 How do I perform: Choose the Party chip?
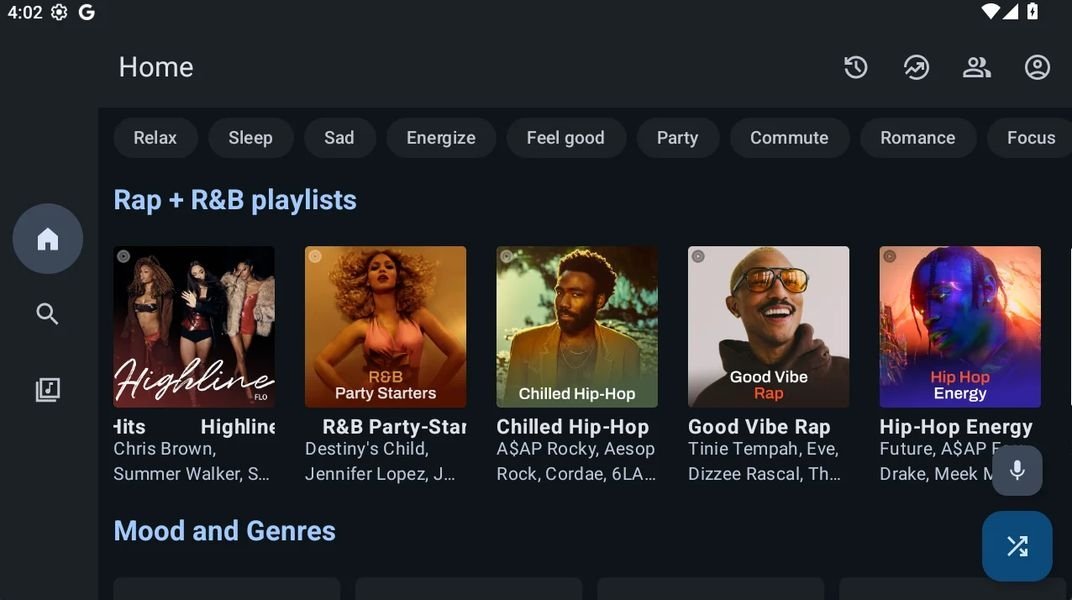677,138
